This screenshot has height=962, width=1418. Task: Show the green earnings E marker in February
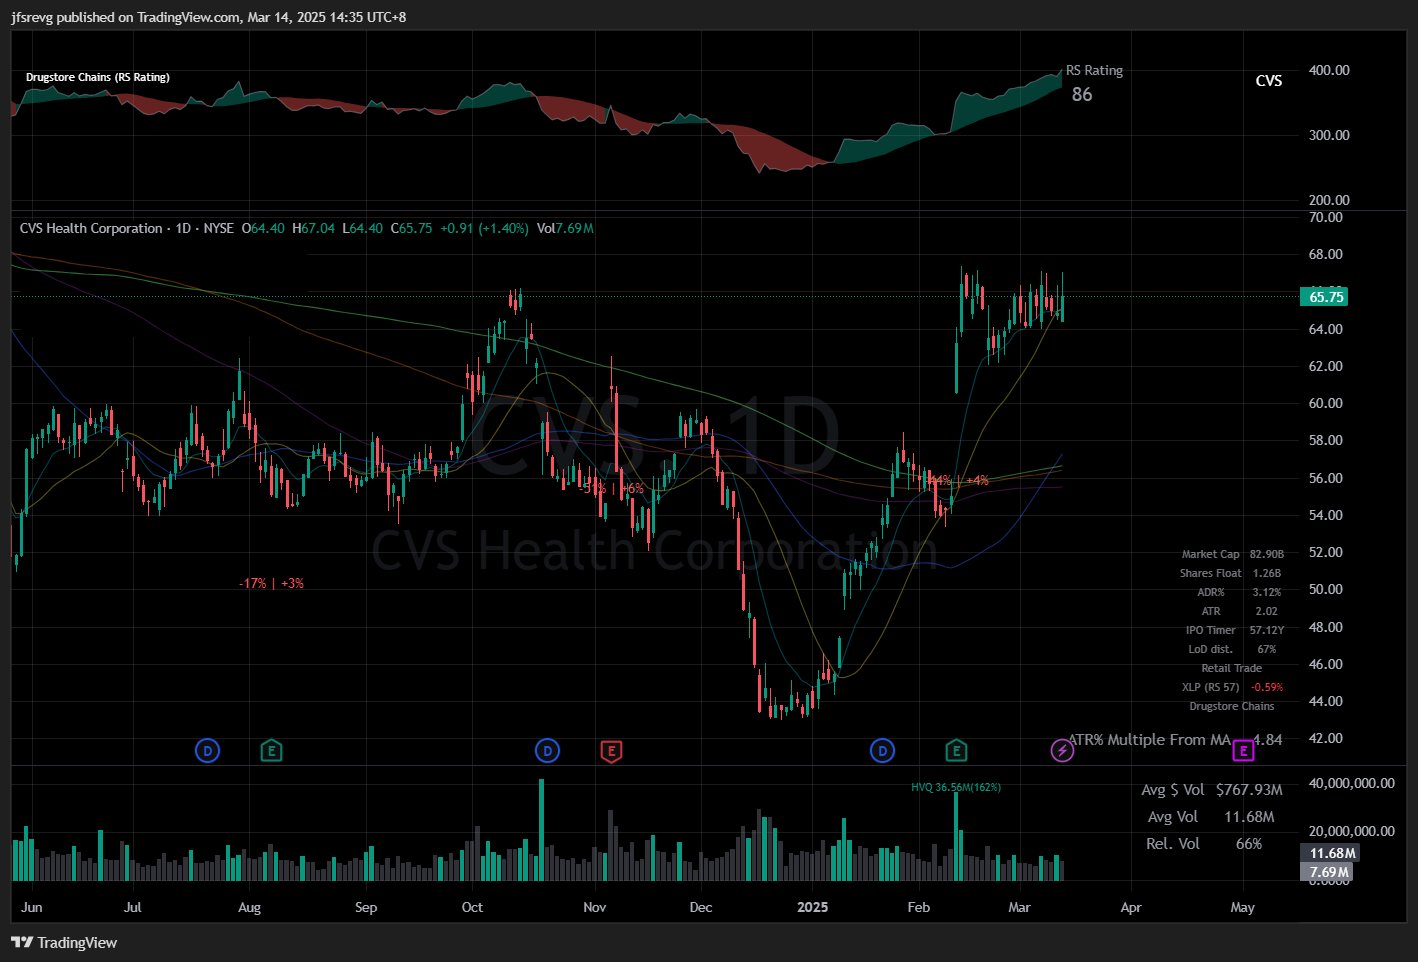[x=956, y=750]
